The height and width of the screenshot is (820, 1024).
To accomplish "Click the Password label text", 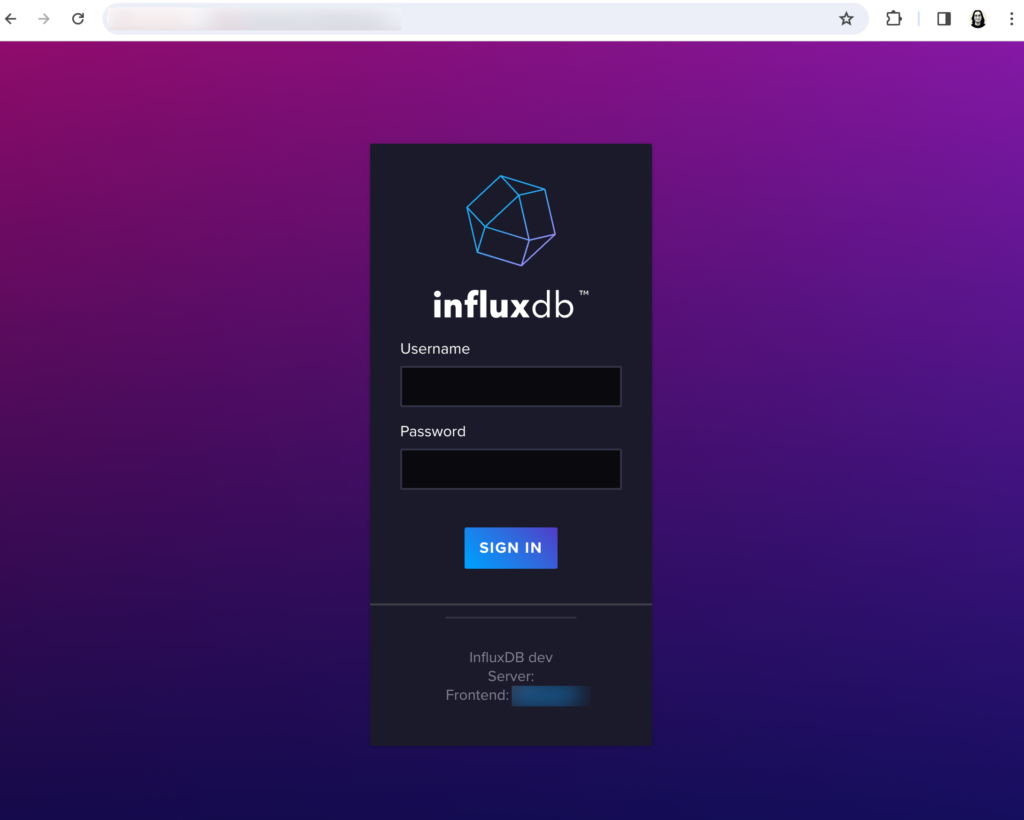I will (432, 431).
